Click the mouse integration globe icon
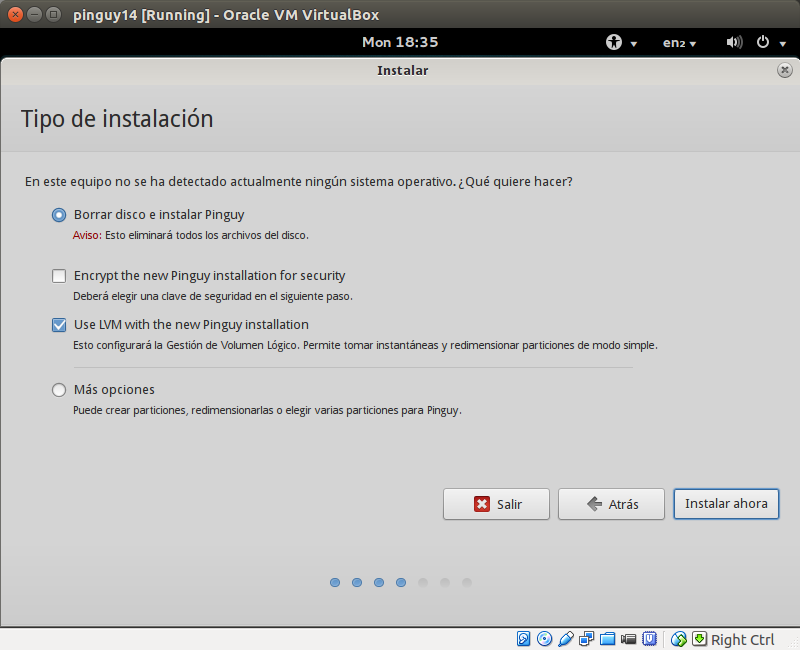 679,639
